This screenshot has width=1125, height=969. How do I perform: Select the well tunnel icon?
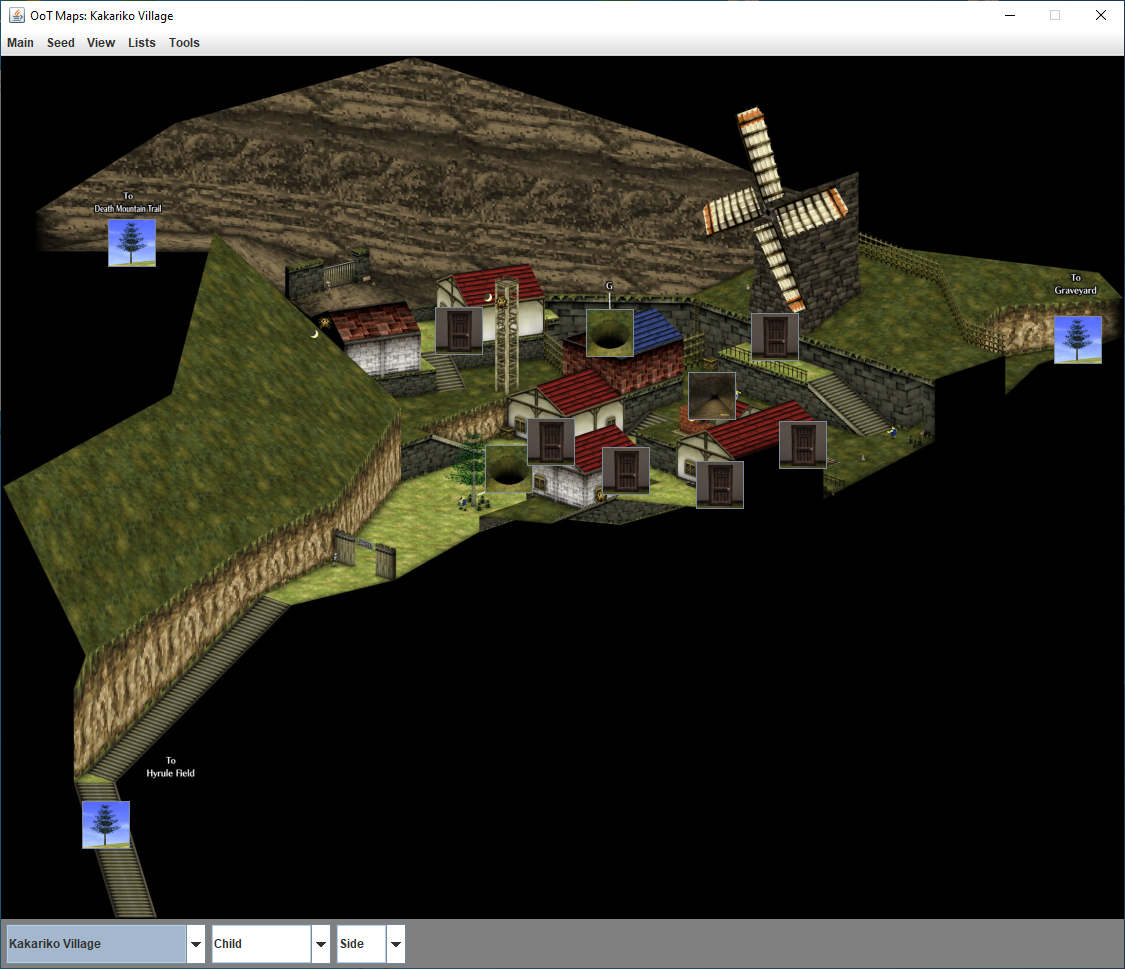(x=712, y=396)
